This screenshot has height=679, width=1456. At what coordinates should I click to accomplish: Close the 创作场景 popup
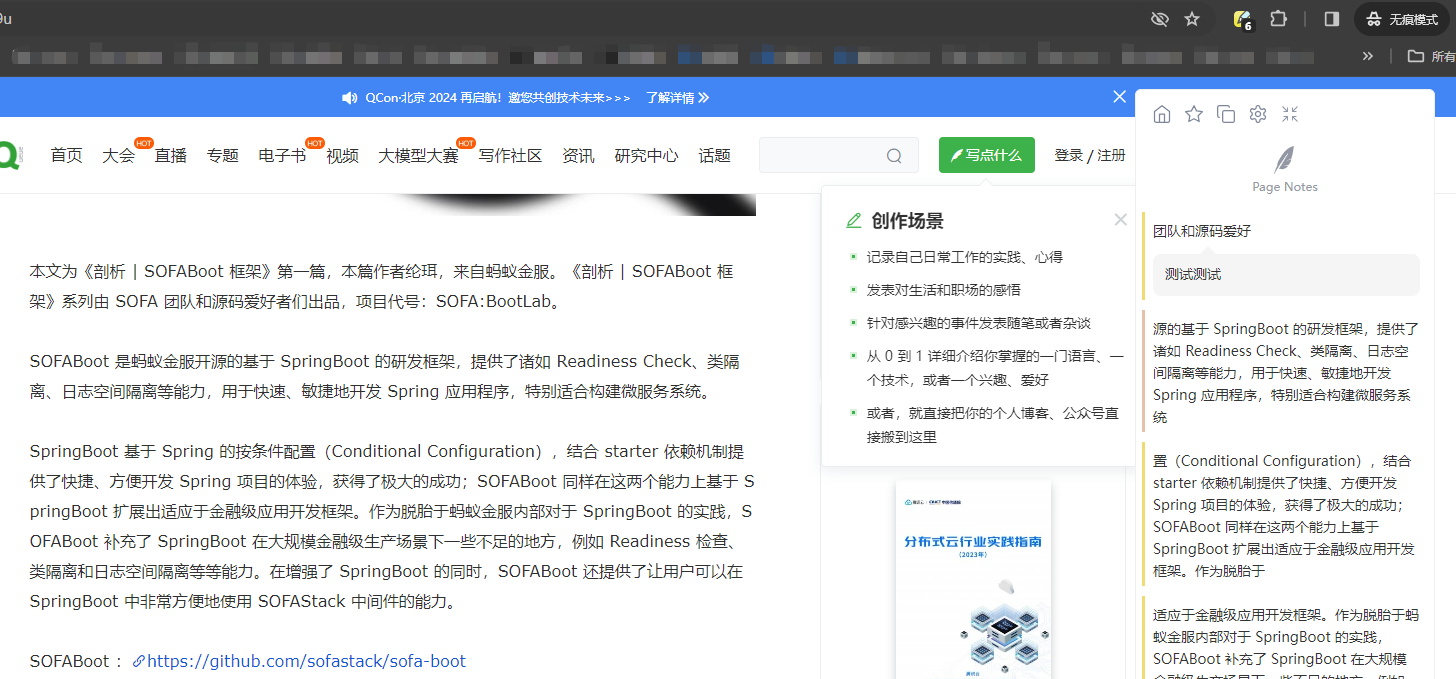tap(1120, 220)
